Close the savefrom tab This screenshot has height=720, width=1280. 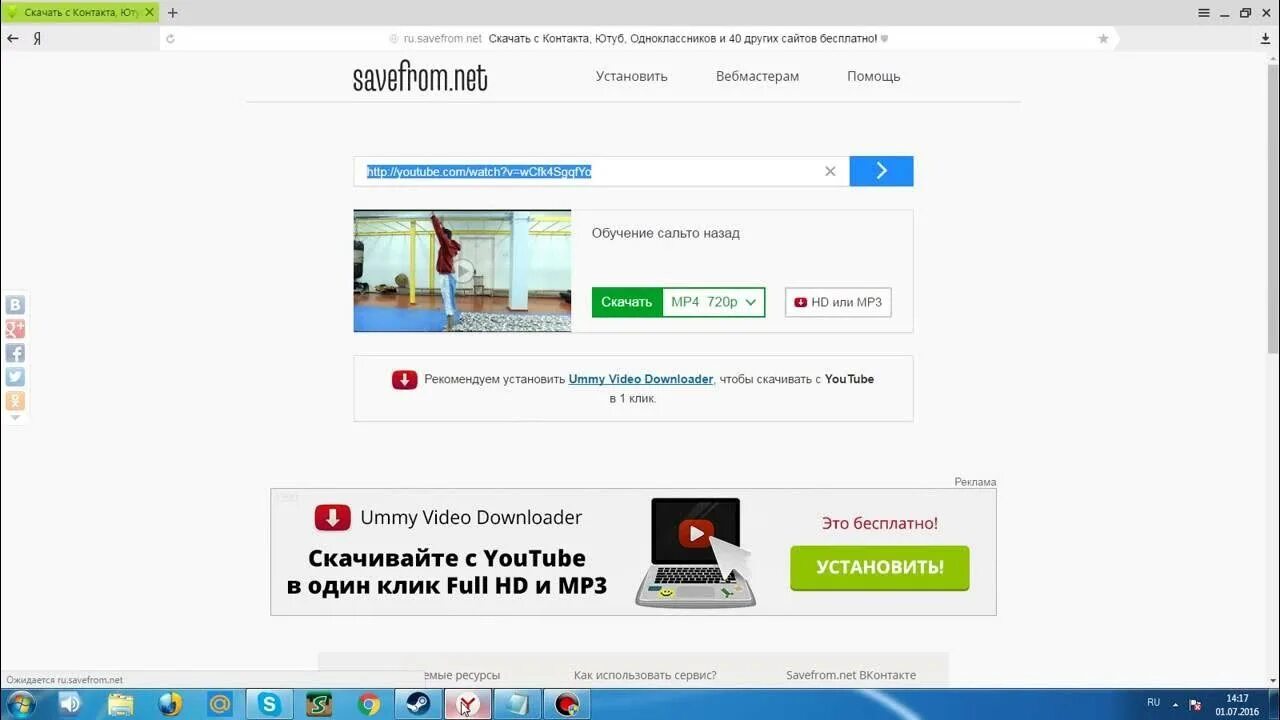[149, 13]
